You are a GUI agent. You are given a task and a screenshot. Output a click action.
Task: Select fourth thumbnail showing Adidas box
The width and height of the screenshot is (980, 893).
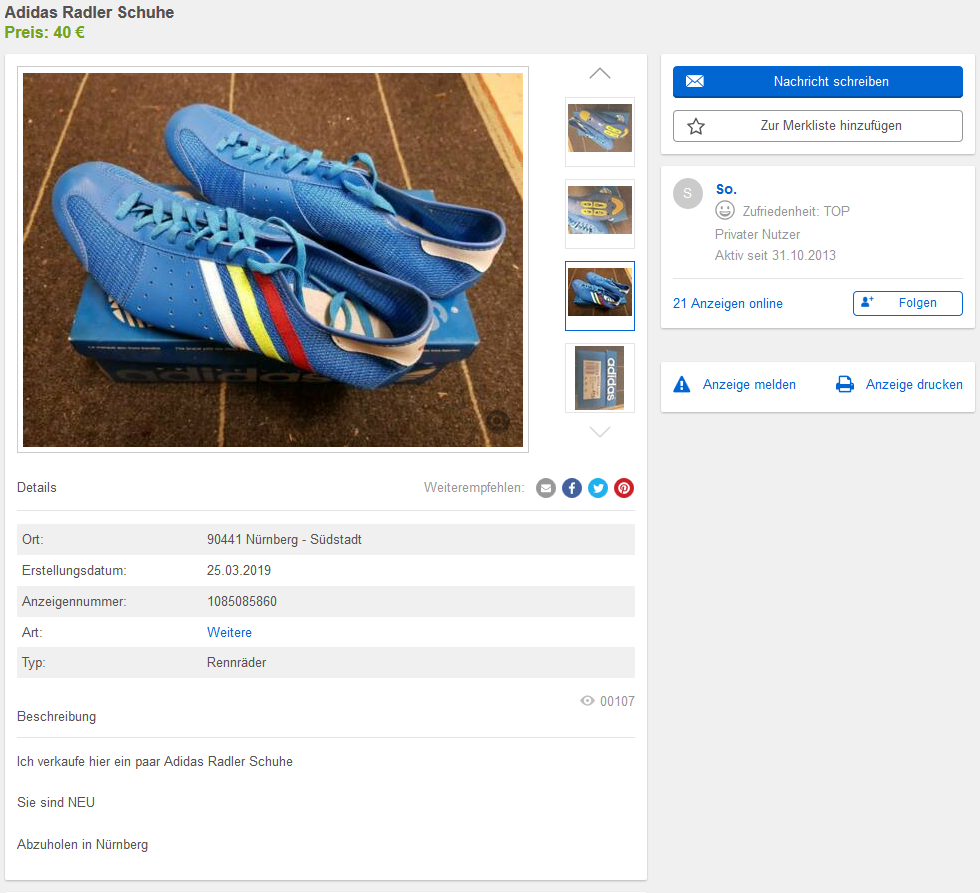click(600, 377)
